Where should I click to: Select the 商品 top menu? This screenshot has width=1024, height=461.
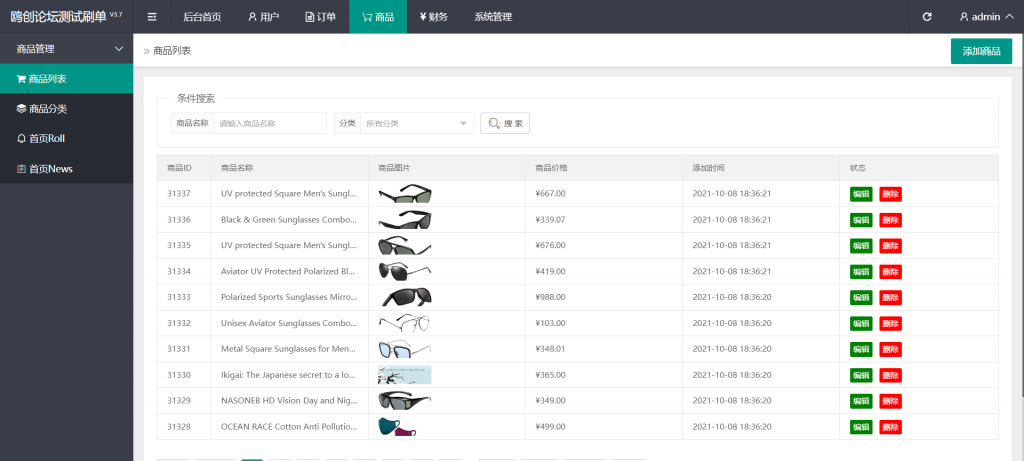click(x=377, y=17)
